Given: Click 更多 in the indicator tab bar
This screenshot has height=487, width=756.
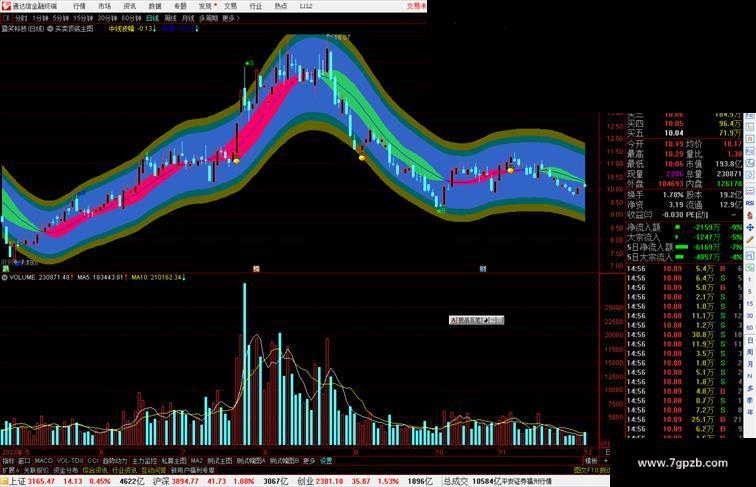Looking at the screenshot, I should (x=309, y=461).
